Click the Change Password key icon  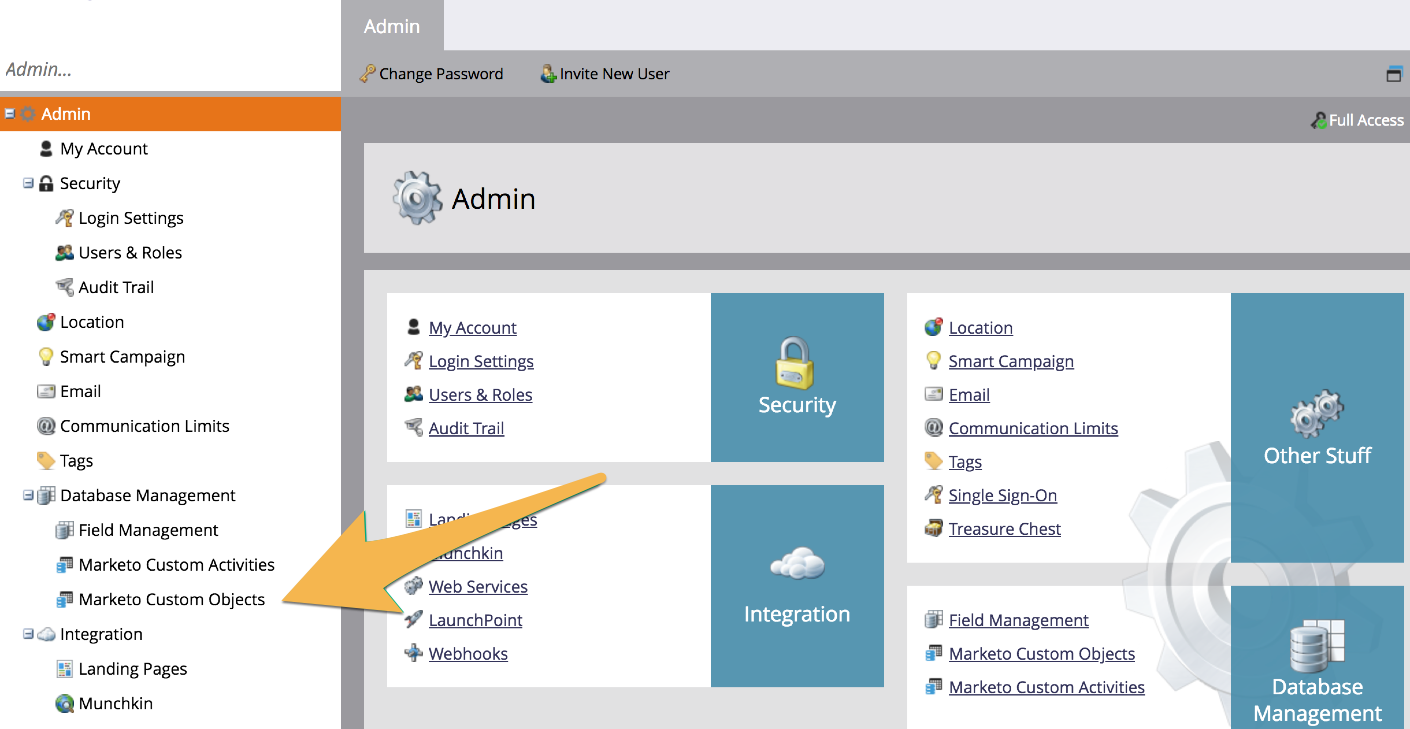click(368, 74)
